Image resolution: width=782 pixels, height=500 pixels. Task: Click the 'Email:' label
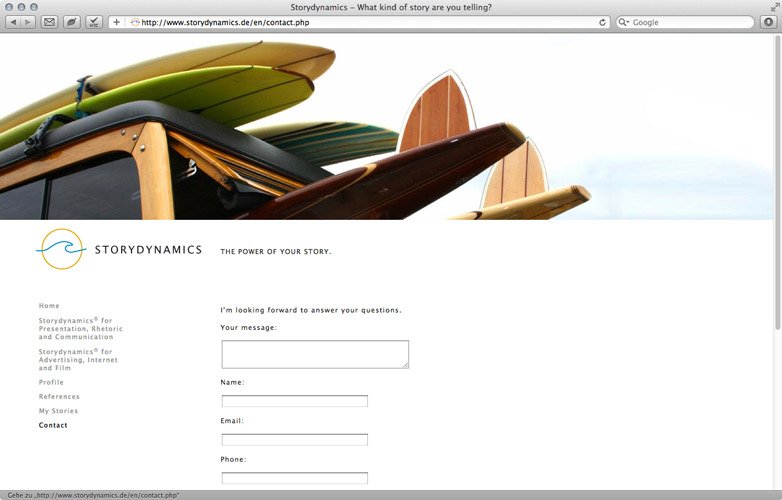click(x=232, y=421)
